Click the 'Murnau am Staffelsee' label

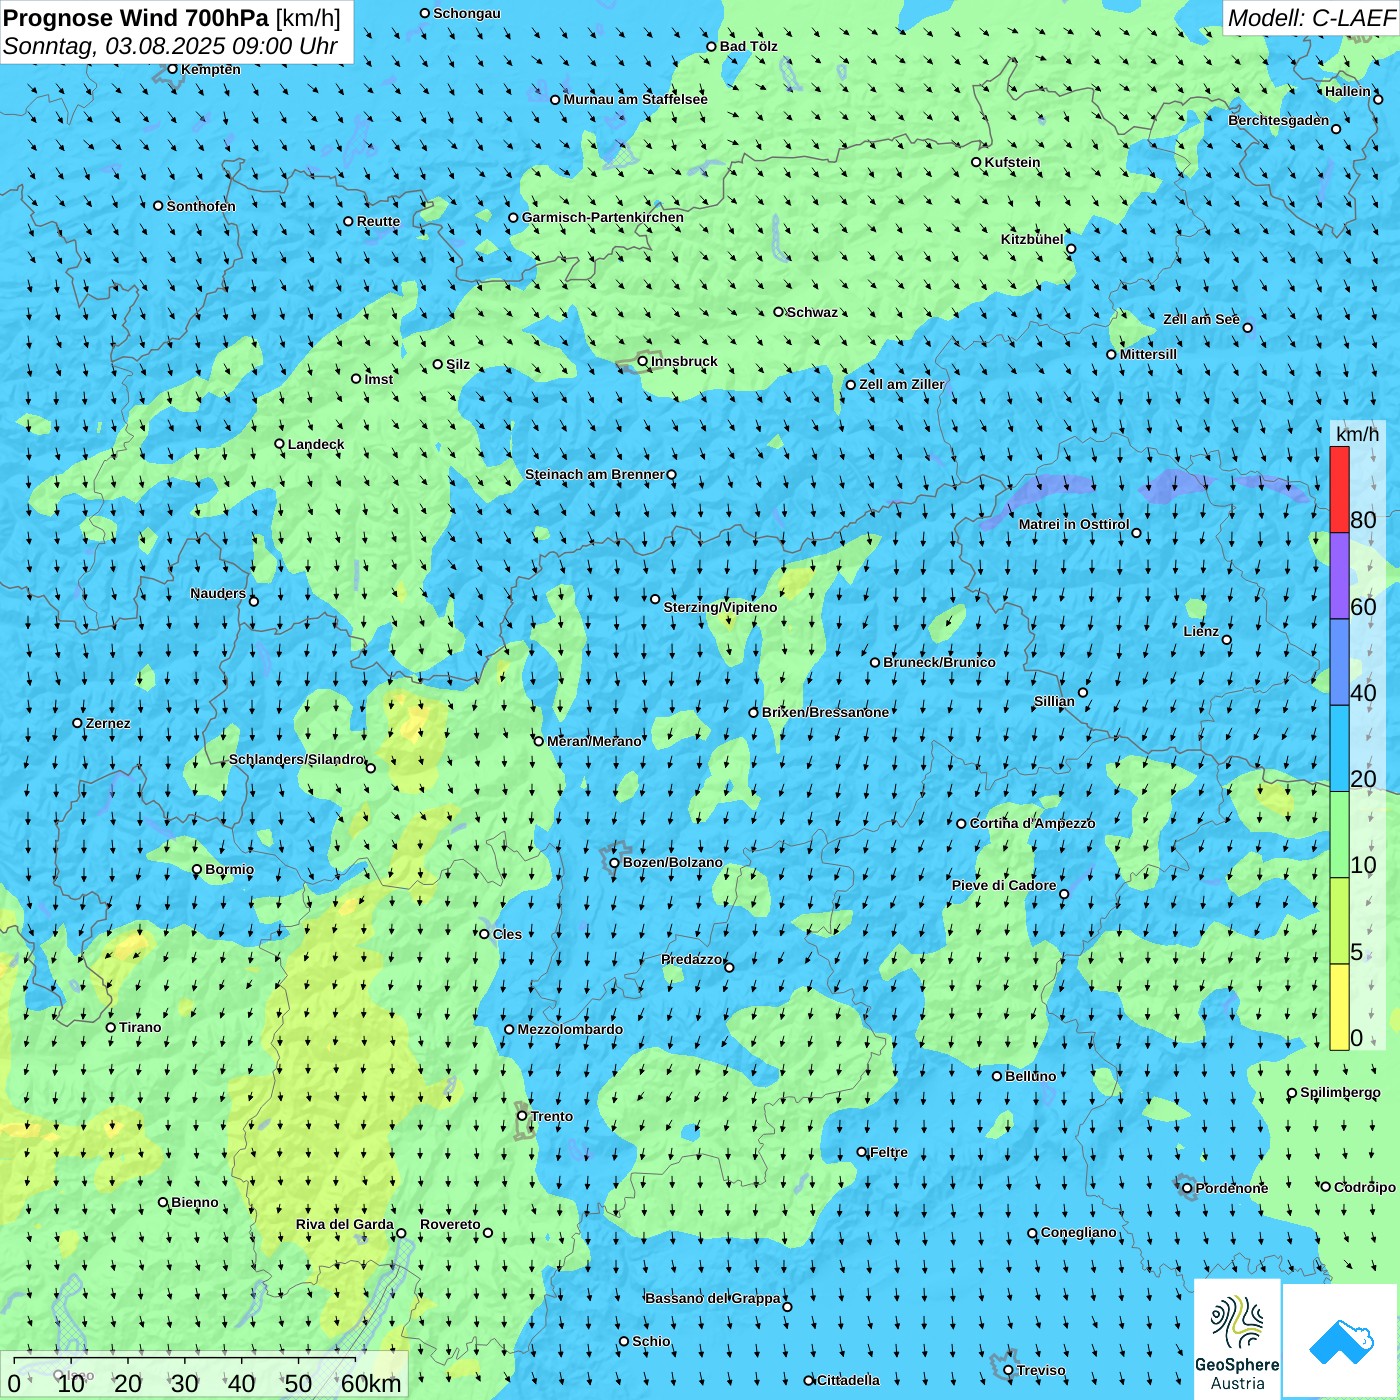[x=636, y=99]
